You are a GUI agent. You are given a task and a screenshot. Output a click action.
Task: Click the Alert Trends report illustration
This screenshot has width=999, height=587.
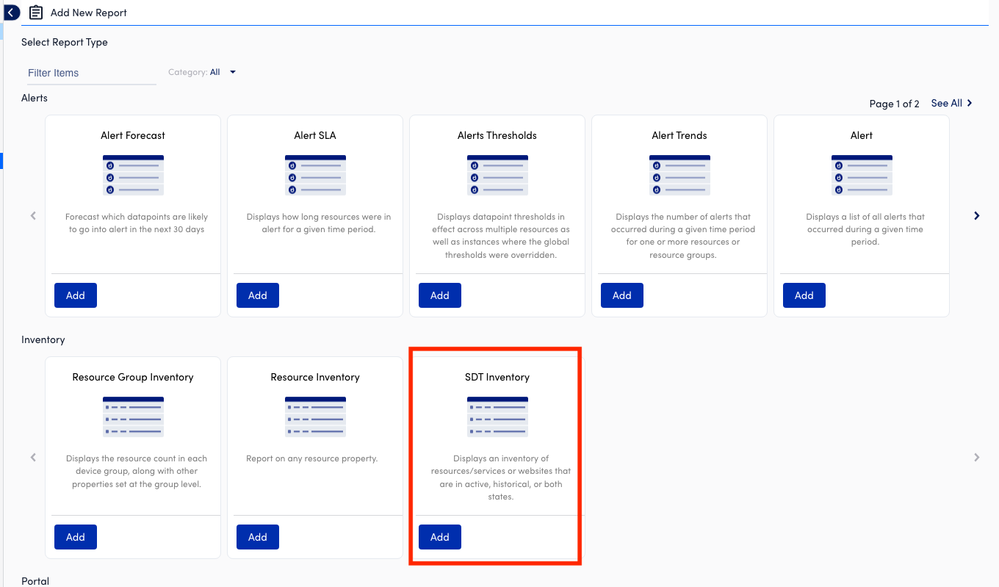679,175
